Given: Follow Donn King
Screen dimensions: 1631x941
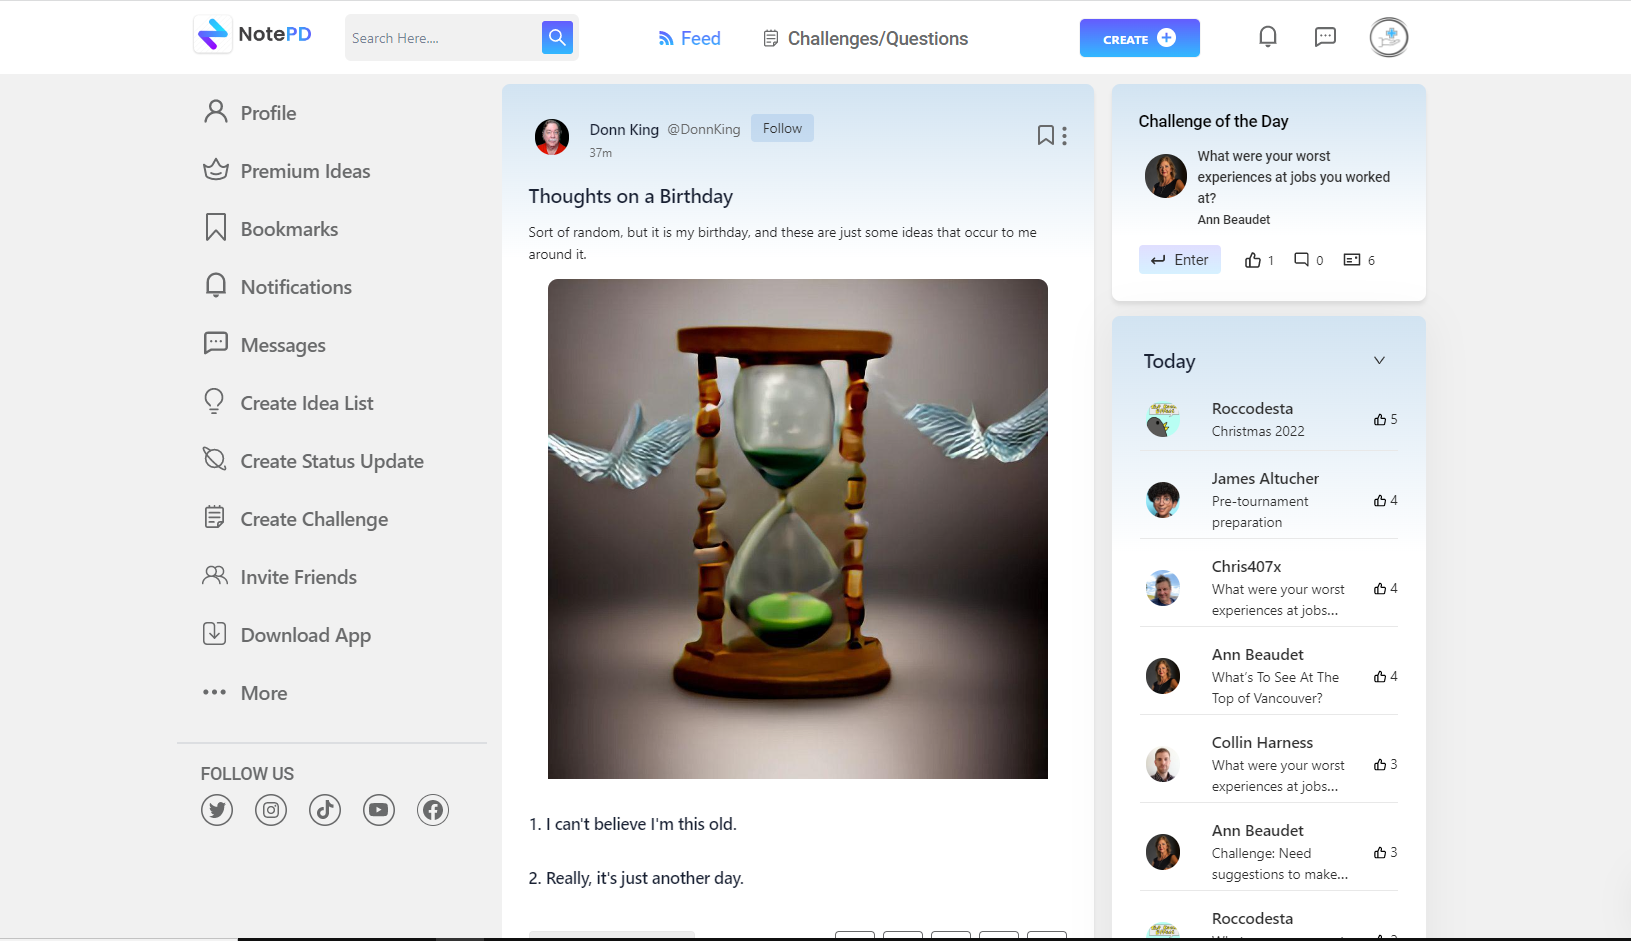Looking at the screenshot, I should click(782, 128).
